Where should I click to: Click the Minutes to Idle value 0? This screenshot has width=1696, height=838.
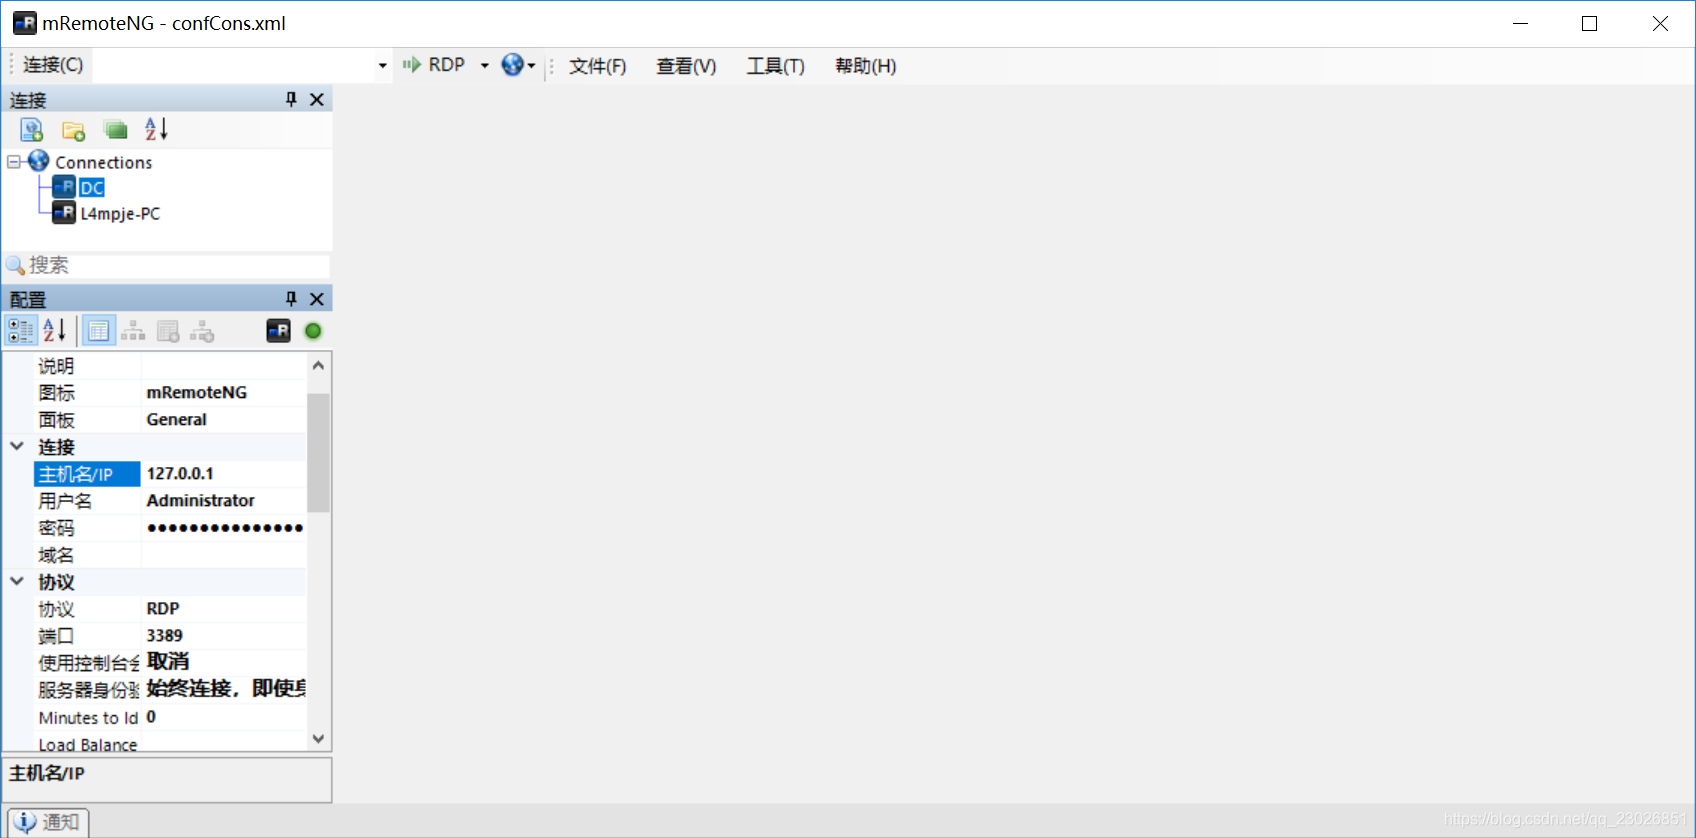pos(224,716)
